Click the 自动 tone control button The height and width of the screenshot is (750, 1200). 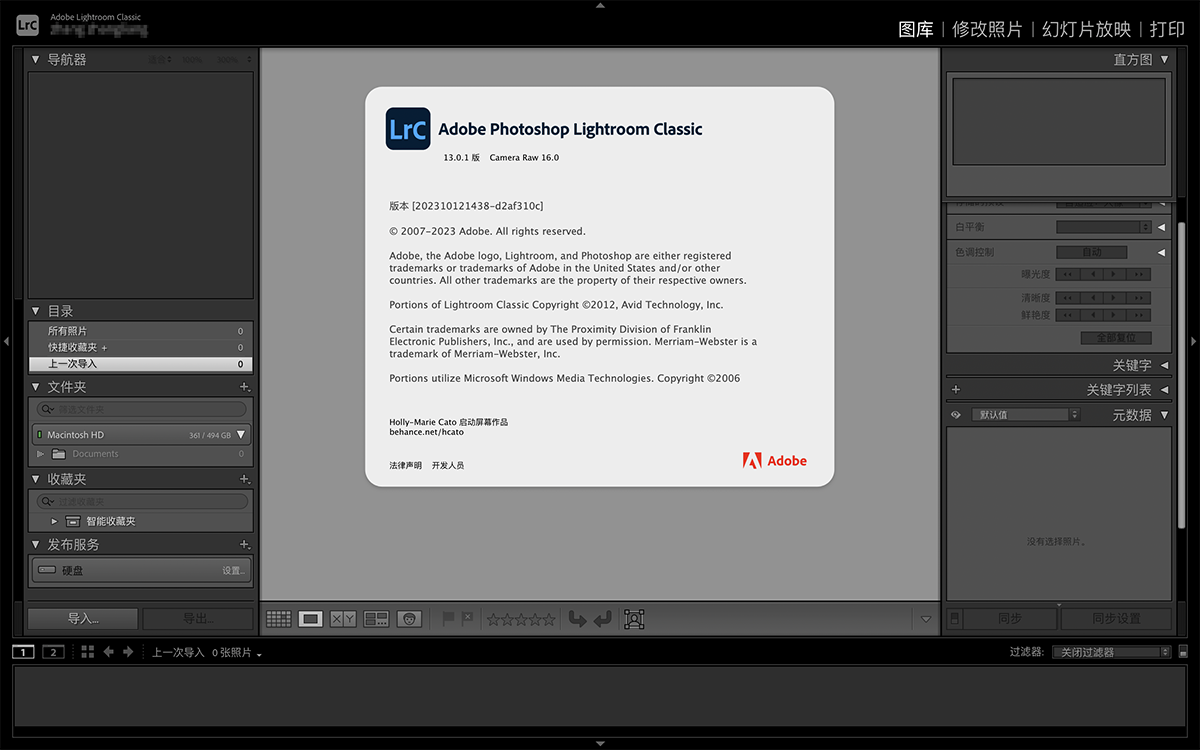tap(1091, 252)
